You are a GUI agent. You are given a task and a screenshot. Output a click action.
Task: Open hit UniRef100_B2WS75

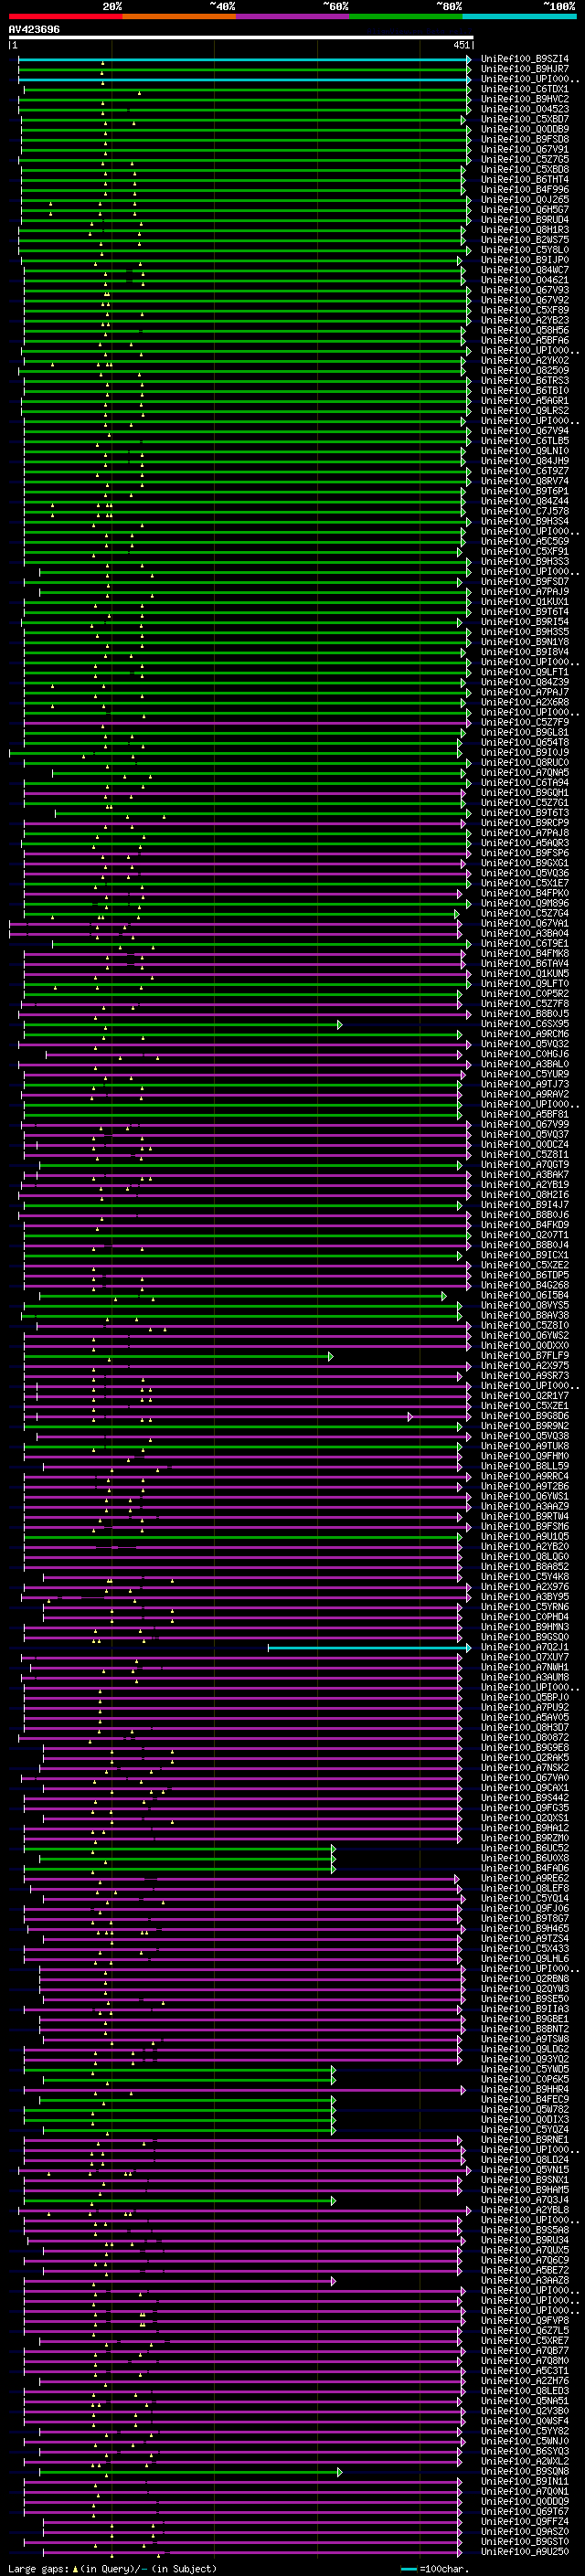tap(525, 240)
